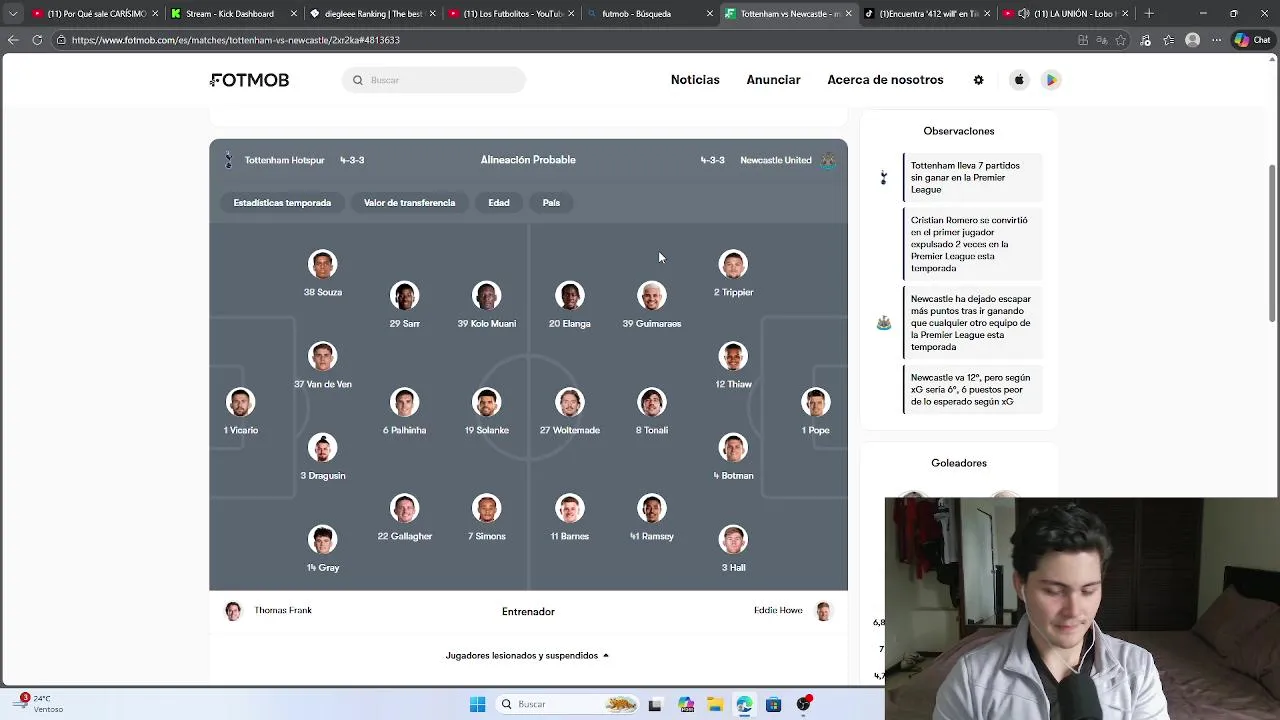Screen dimensions: 1280x720
Task: Open Ramsey player avatar
Action: pyautogui.click(x=651, y=508)
